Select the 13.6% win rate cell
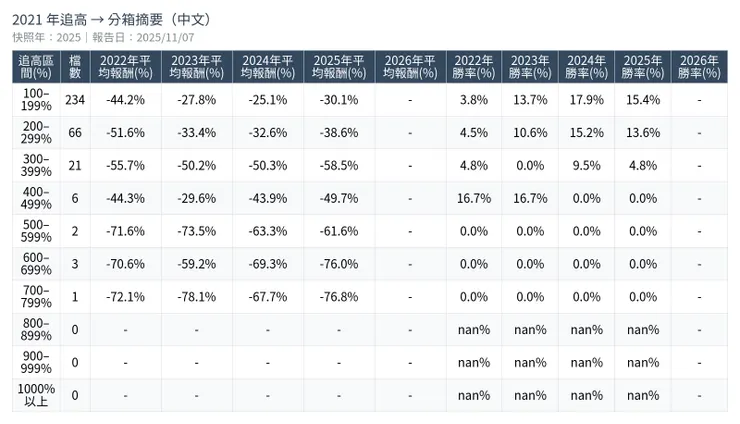The width and height of the screenshot is (740, 424). point(643,133)
